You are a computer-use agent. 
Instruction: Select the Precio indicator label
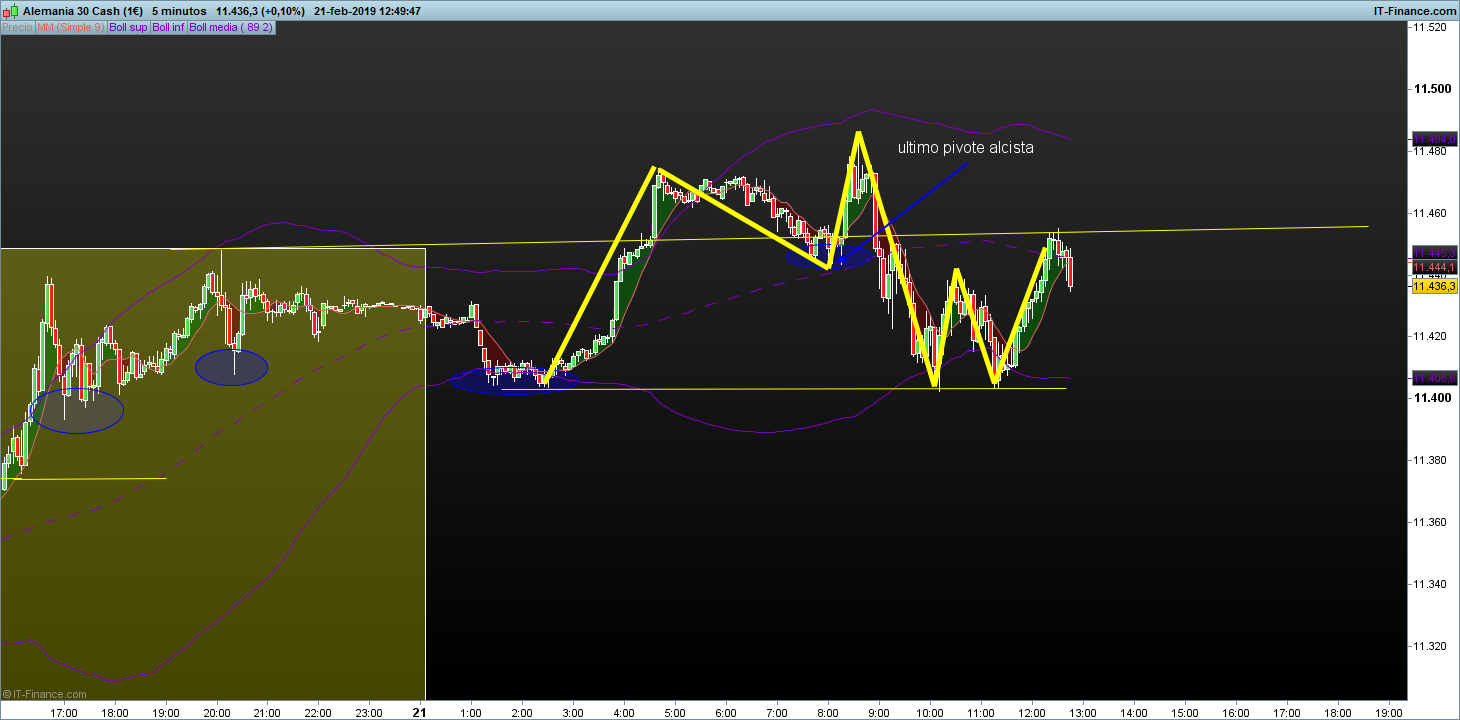[x=17, y=28]
